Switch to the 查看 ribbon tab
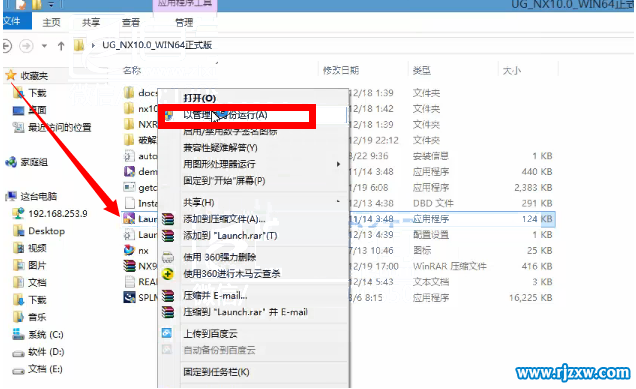Viewport: 636px width, 389px height. point(131,22)
